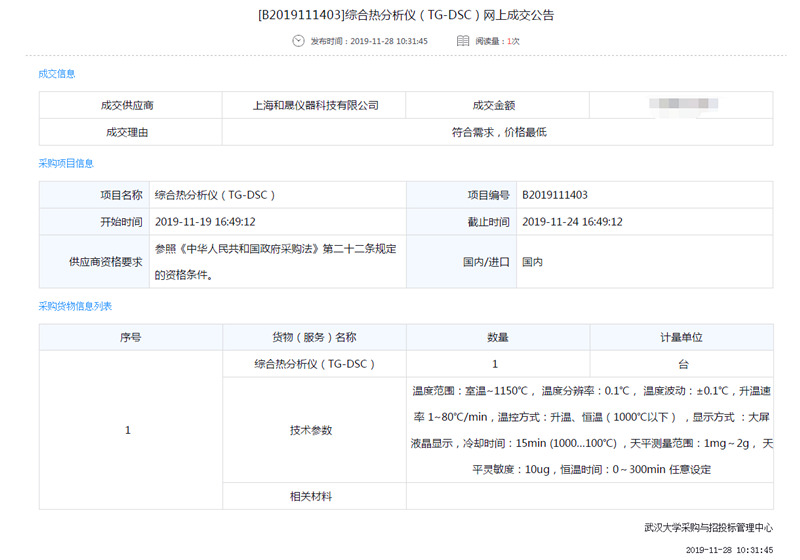
Task: Click 武汉大学采购与招投标管理中心 footer text
Action: click(x=708, y=527)
